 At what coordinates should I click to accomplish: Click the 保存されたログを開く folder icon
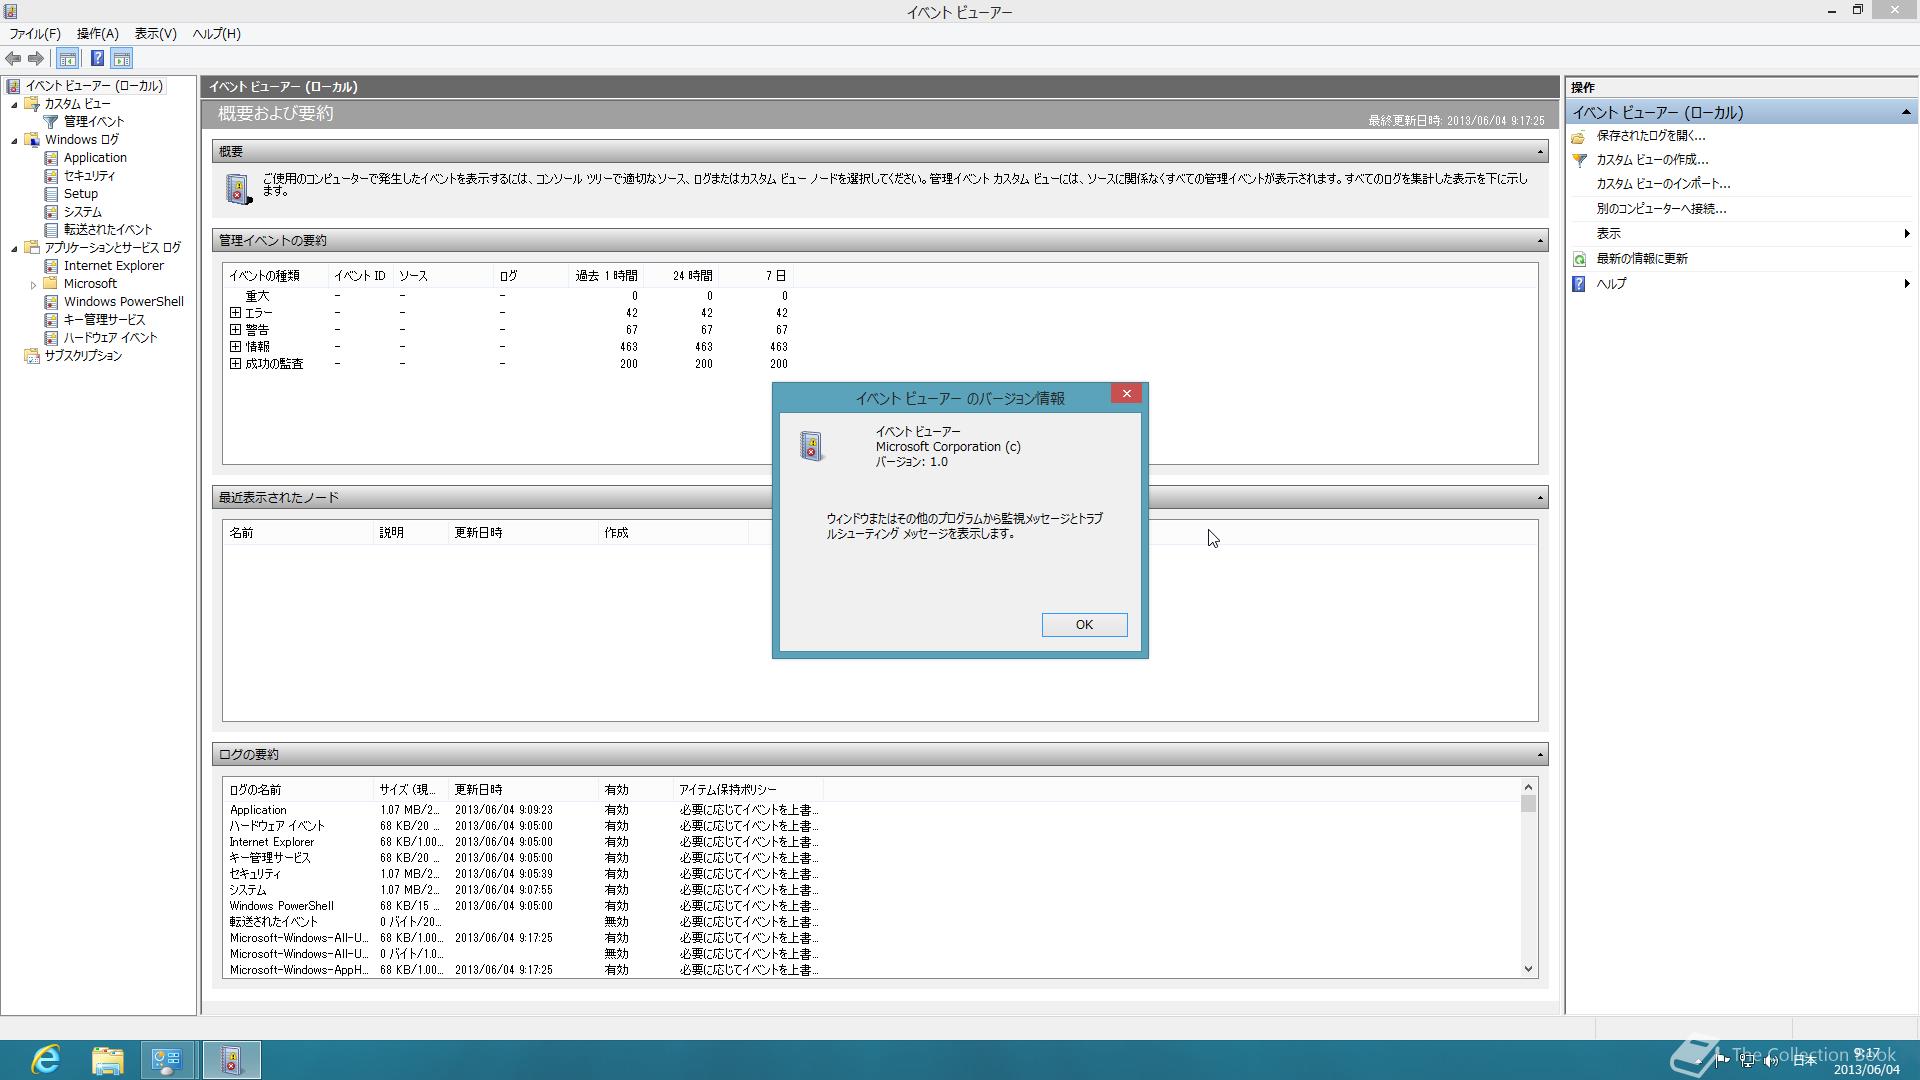(1579, 136)
